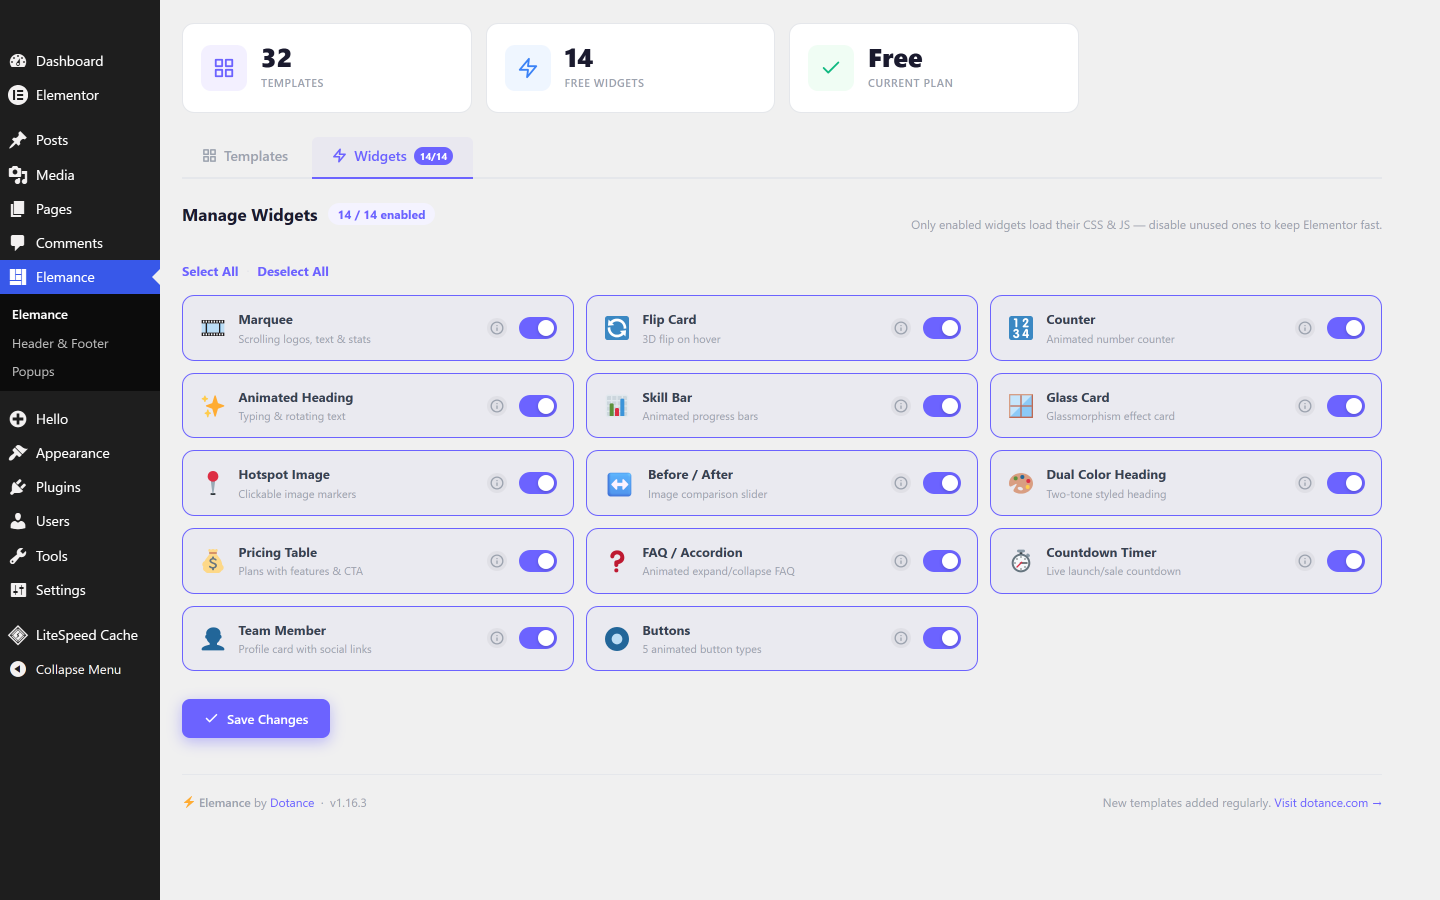Switch off the Glass Card toggle

[1346, 406]
